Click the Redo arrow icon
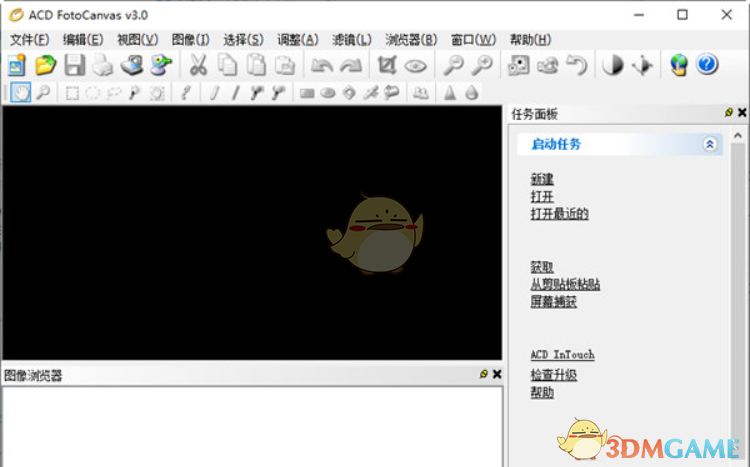Viewport: 750px width, 467px height. coord(351,65)
